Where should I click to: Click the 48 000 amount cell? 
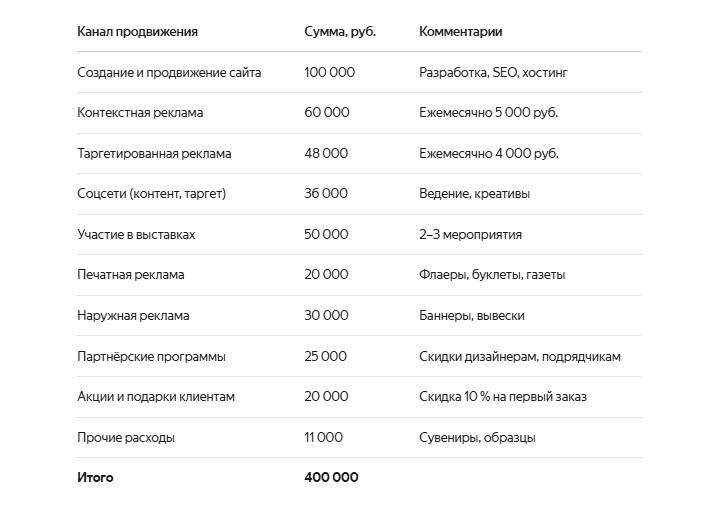[x=326, y=154]
